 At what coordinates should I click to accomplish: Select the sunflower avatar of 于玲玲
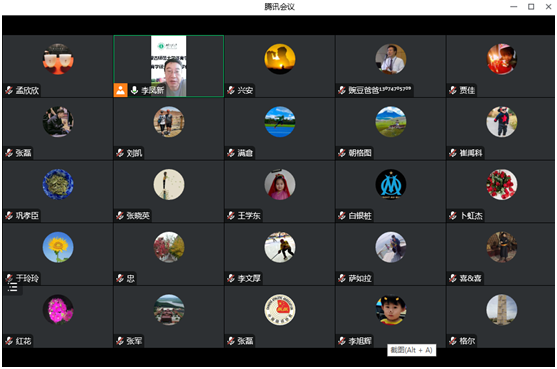tap(58, 247)
